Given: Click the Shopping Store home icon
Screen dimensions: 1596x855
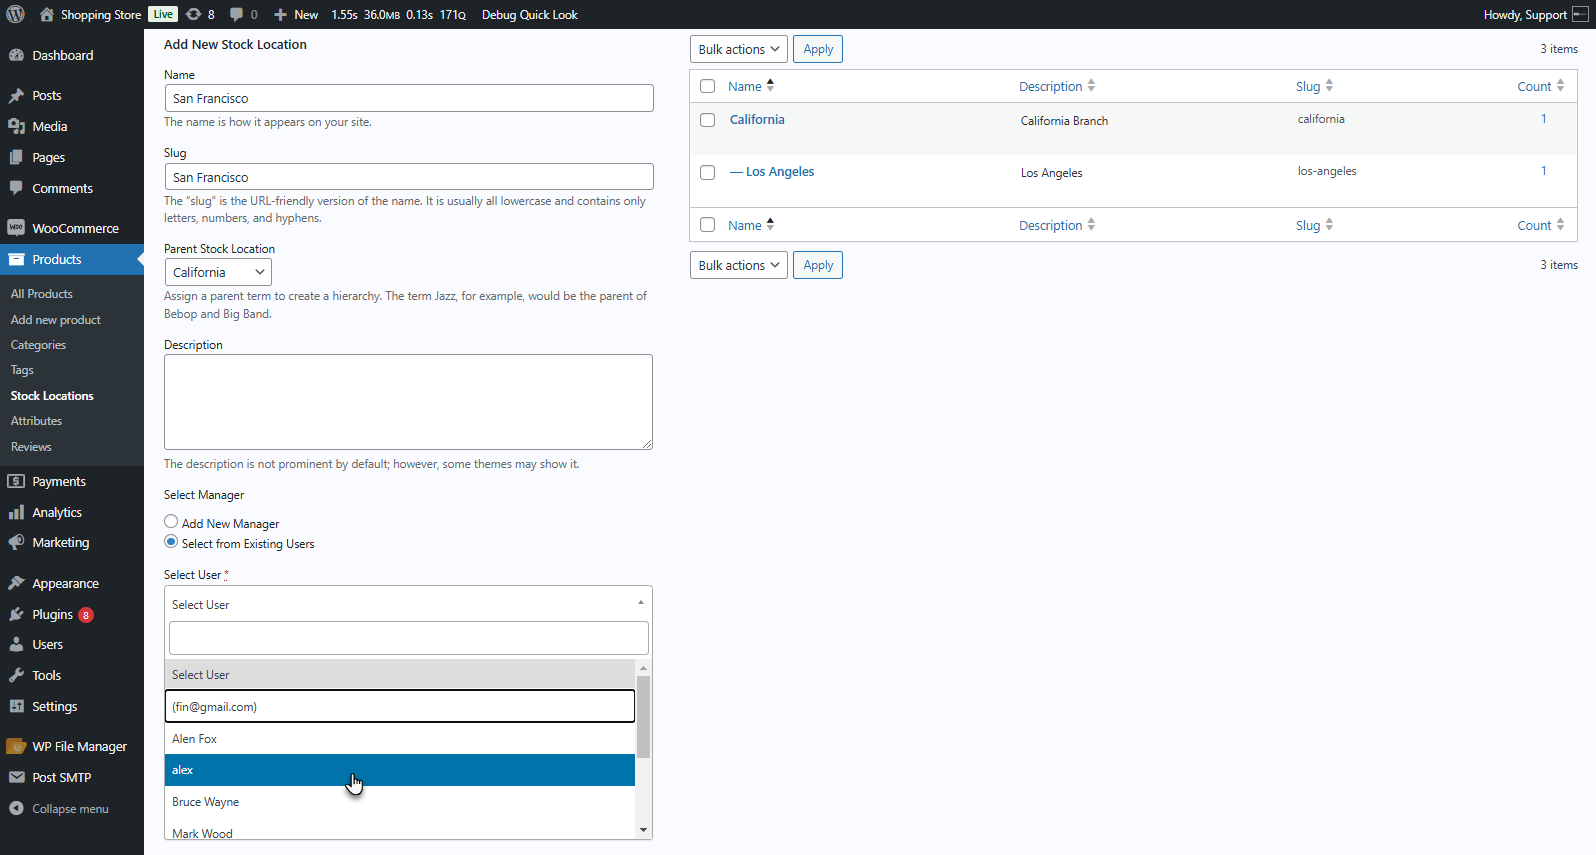Looking at the screenshot, I should [x=47, y=14].
